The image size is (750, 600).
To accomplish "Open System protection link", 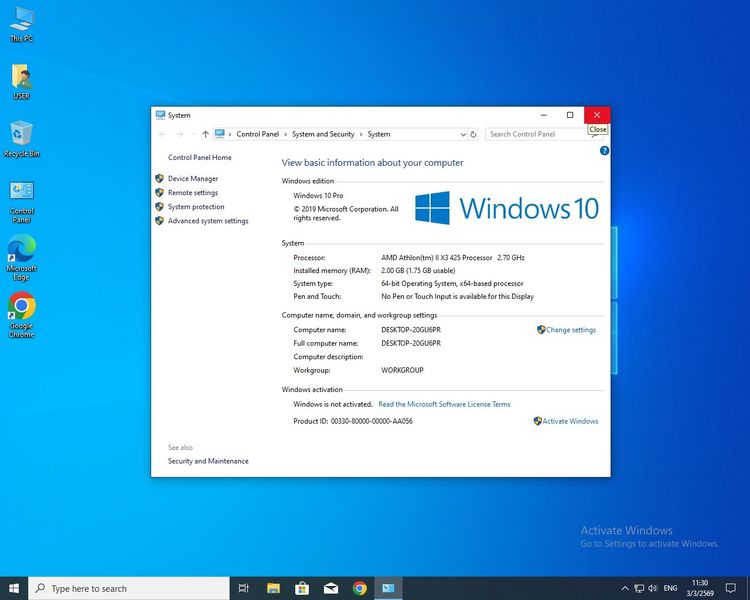I will click(x=196, y=207).
